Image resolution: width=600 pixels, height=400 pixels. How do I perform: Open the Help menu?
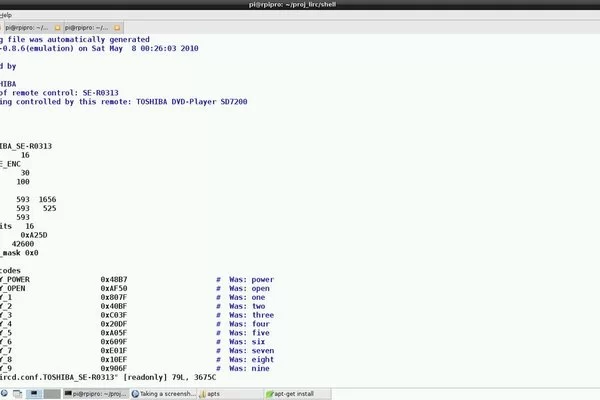click(5, 15)
